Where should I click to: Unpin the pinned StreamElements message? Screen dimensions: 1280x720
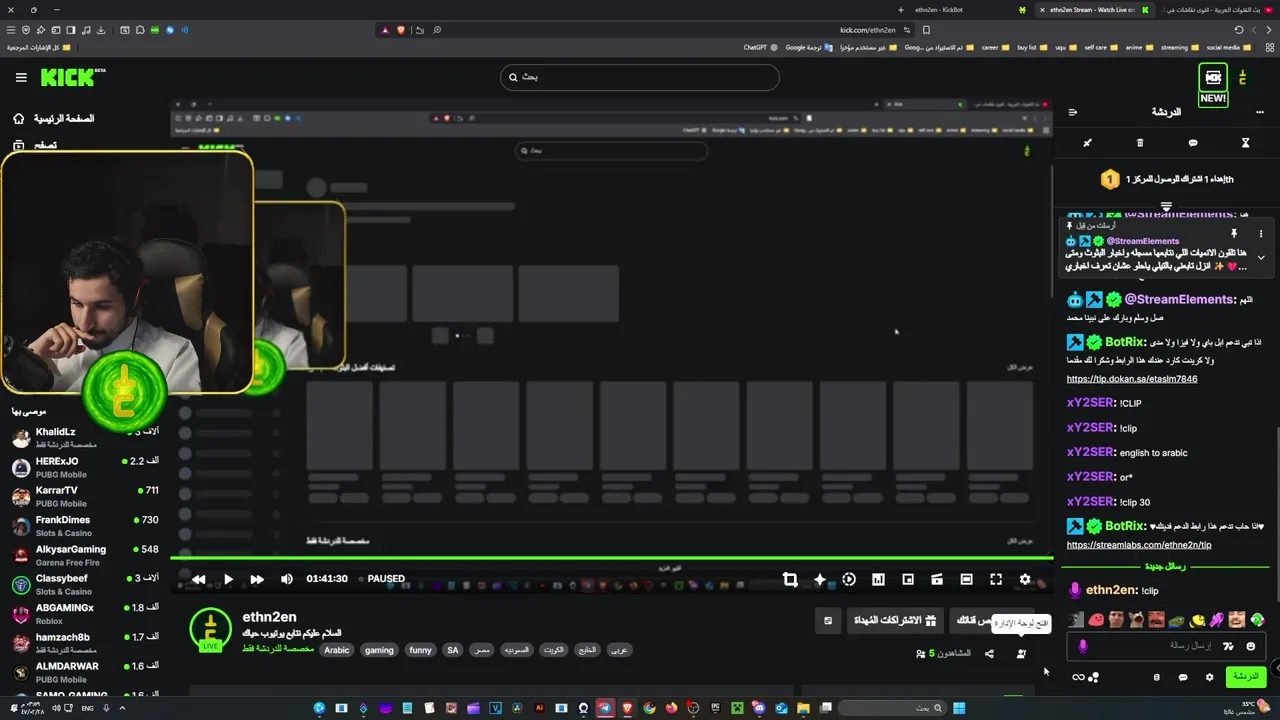pyautogui.click(x=1235, y=233)
